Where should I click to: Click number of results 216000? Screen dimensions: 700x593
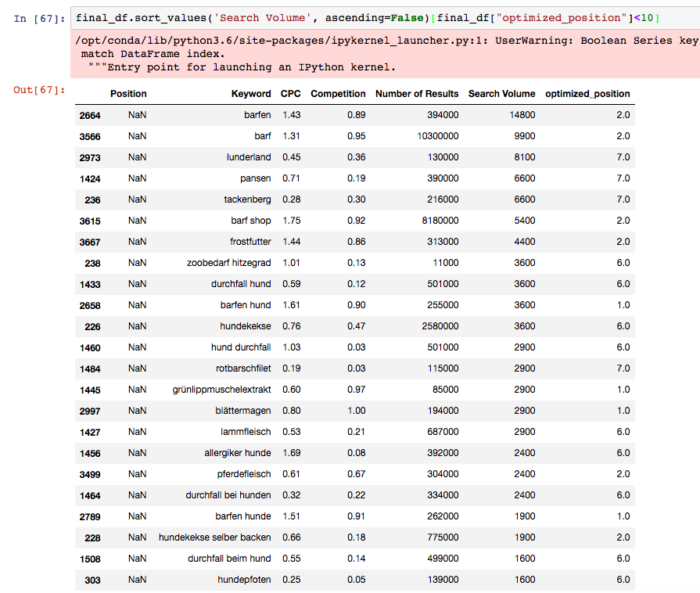point(443,199)
